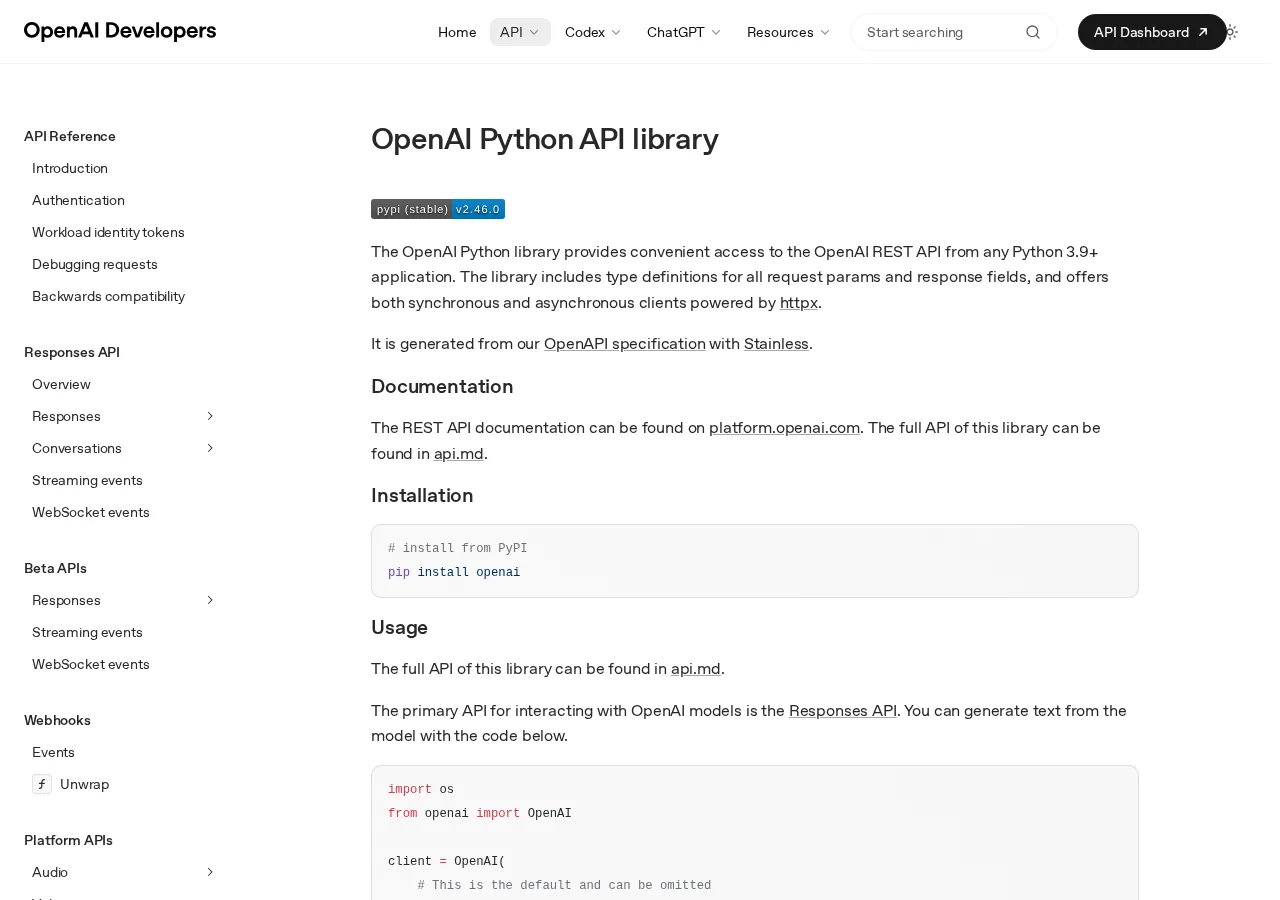1280x900 pixels.
Task: Follow the httpx link
Action: (x=799, y=302)
